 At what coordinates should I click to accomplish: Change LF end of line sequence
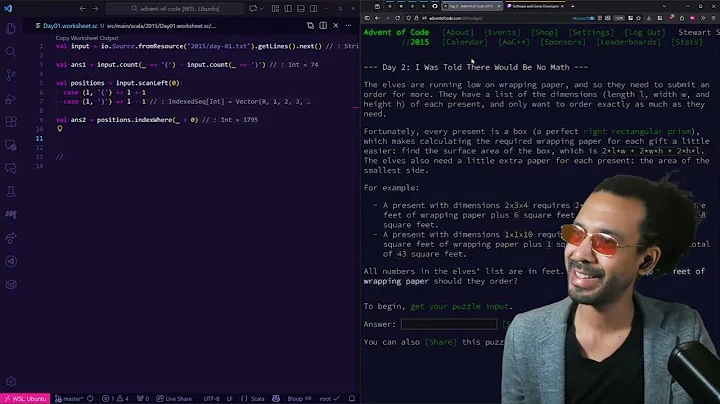point(230,398)
